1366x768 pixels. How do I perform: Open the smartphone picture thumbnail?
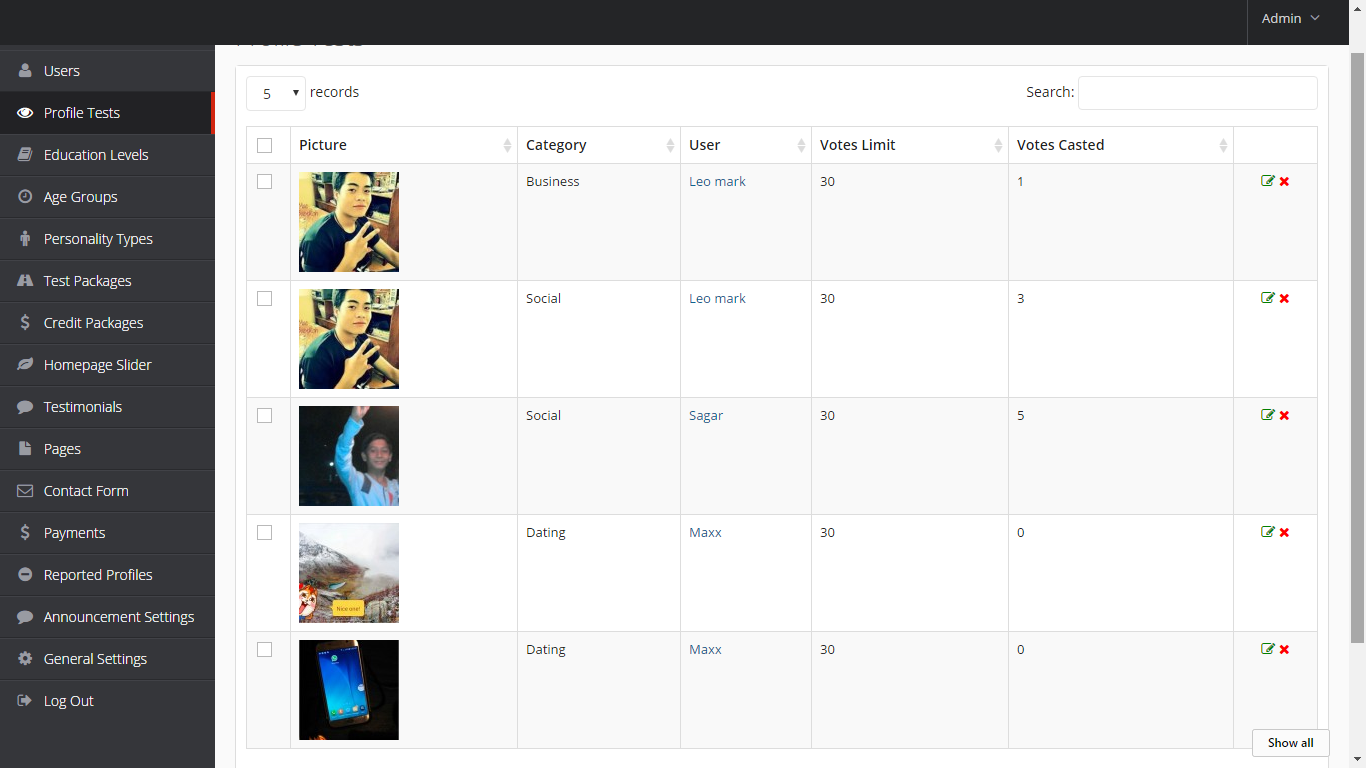click(349, 690)
